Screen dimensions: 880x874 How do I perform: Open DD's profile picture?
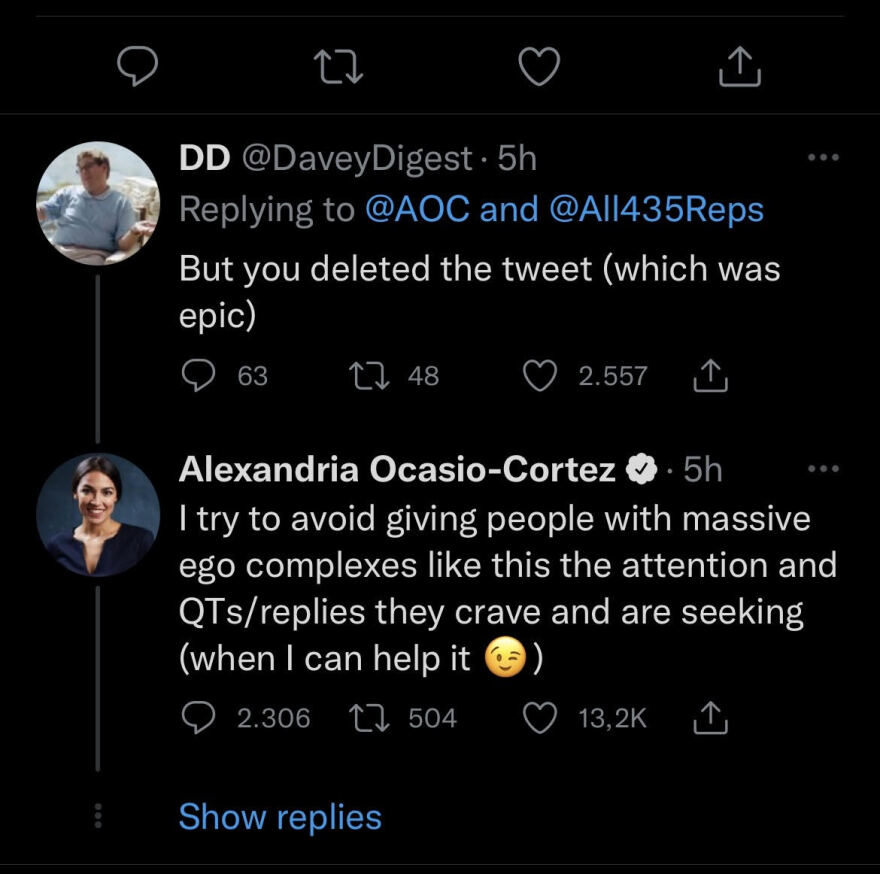(x=97, y=203)
